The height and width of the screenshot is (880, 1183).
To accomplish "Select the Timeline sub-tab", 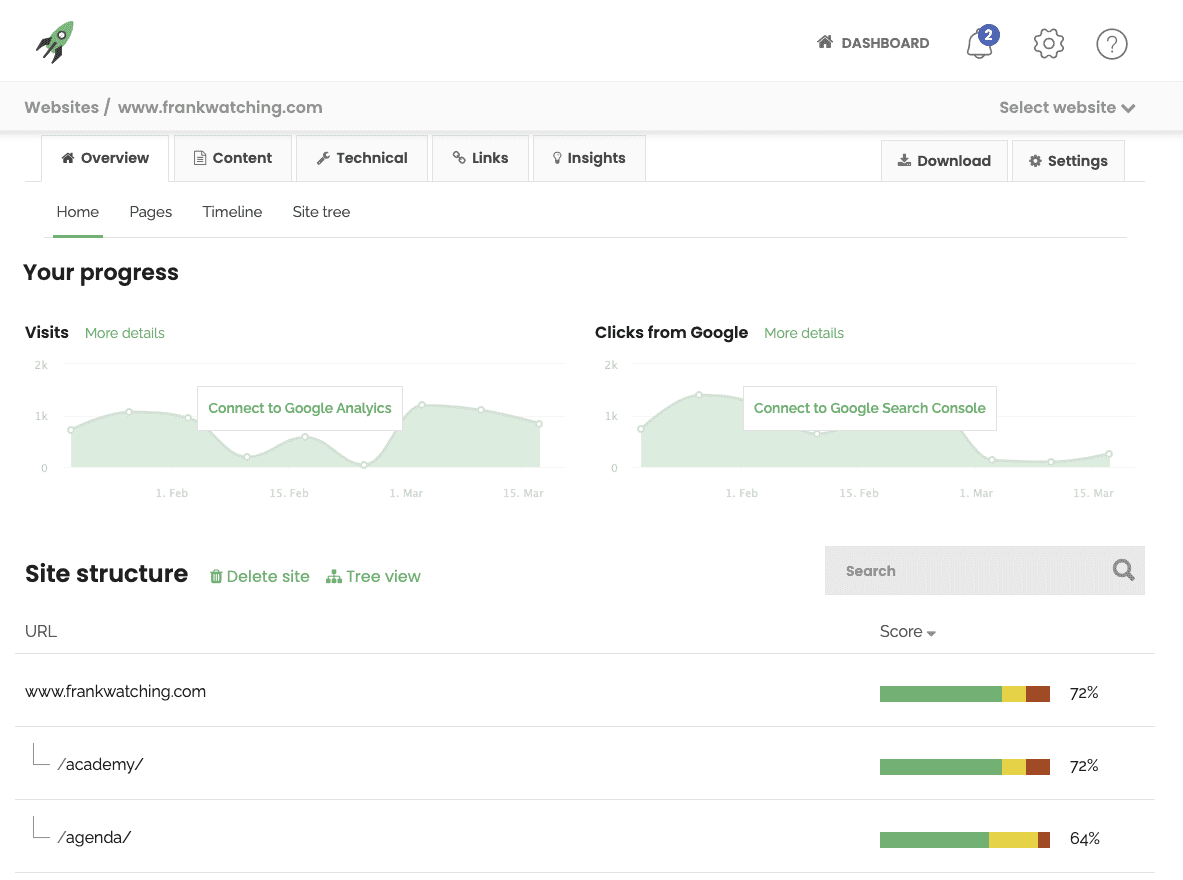I will point(232,212).
